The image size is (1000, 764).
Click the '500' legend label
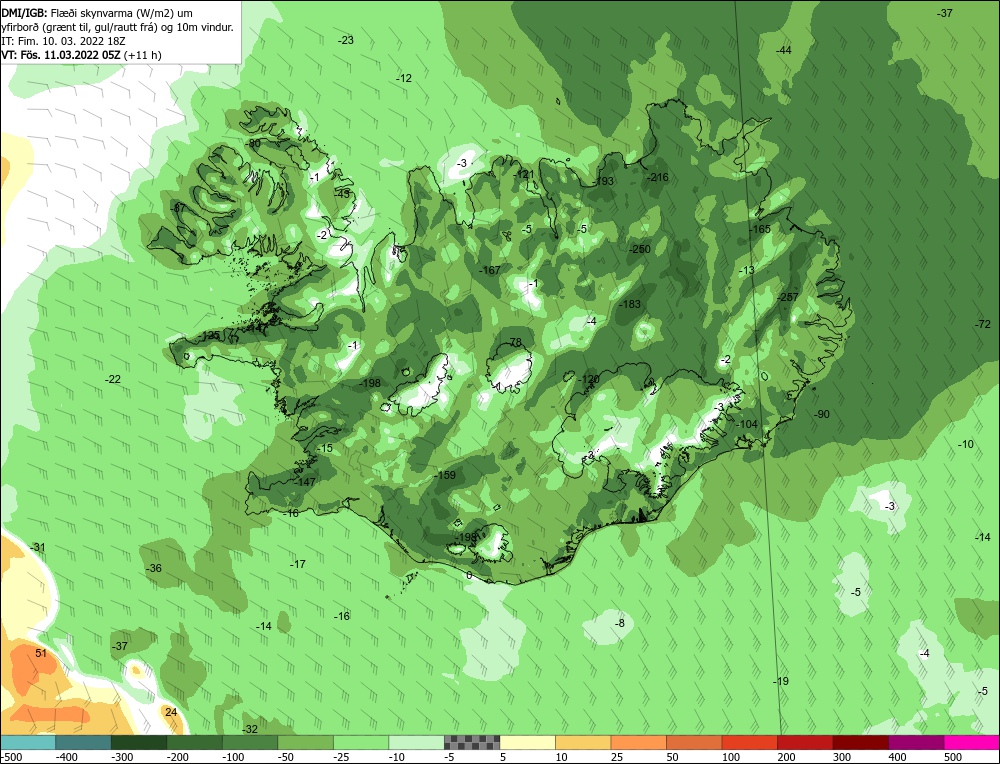pos(953,757)
